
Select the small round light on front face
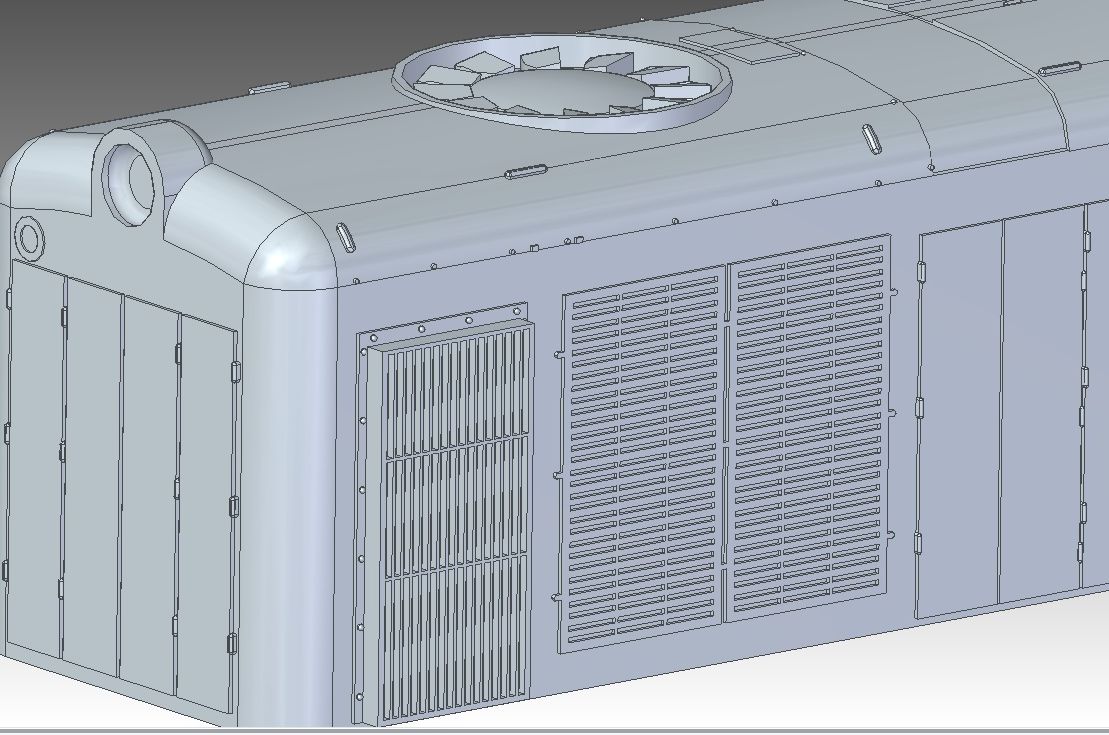(x=28, y=238)
